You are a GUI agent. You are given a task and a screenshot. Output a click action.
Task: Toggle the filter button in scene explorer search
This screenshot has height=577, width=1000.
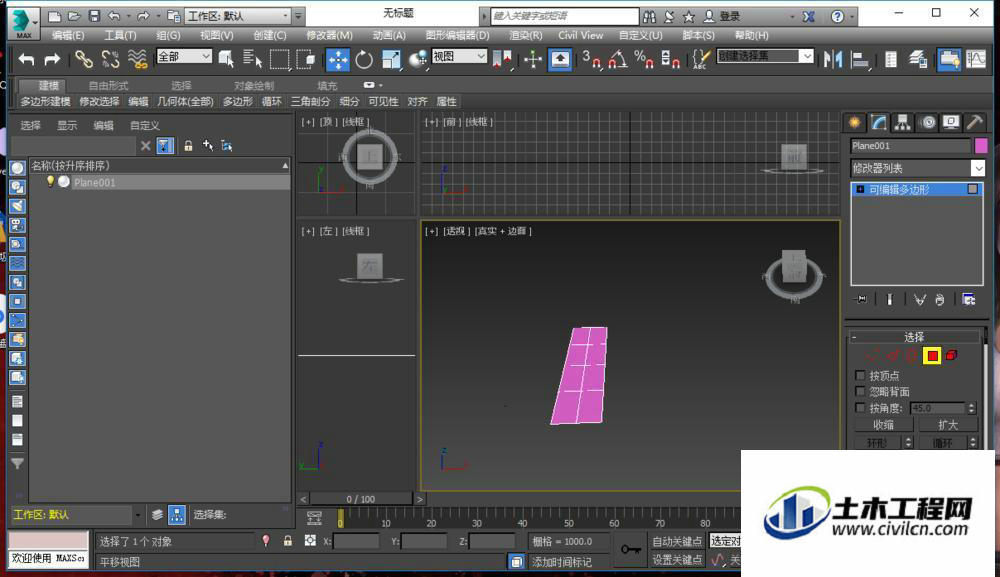pyautogui.click(x=165, y=146)
